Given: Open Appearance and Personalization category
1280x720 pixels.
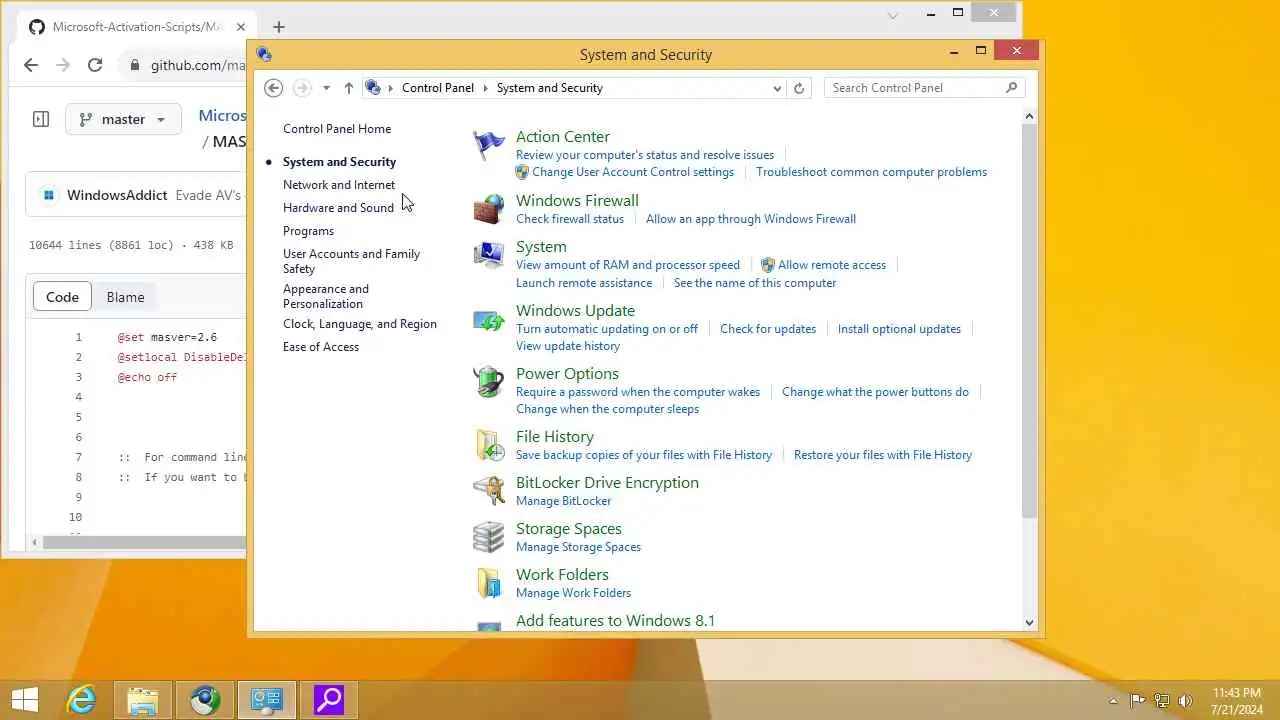Looking at the screenshot, I should (x=326, y=296).
